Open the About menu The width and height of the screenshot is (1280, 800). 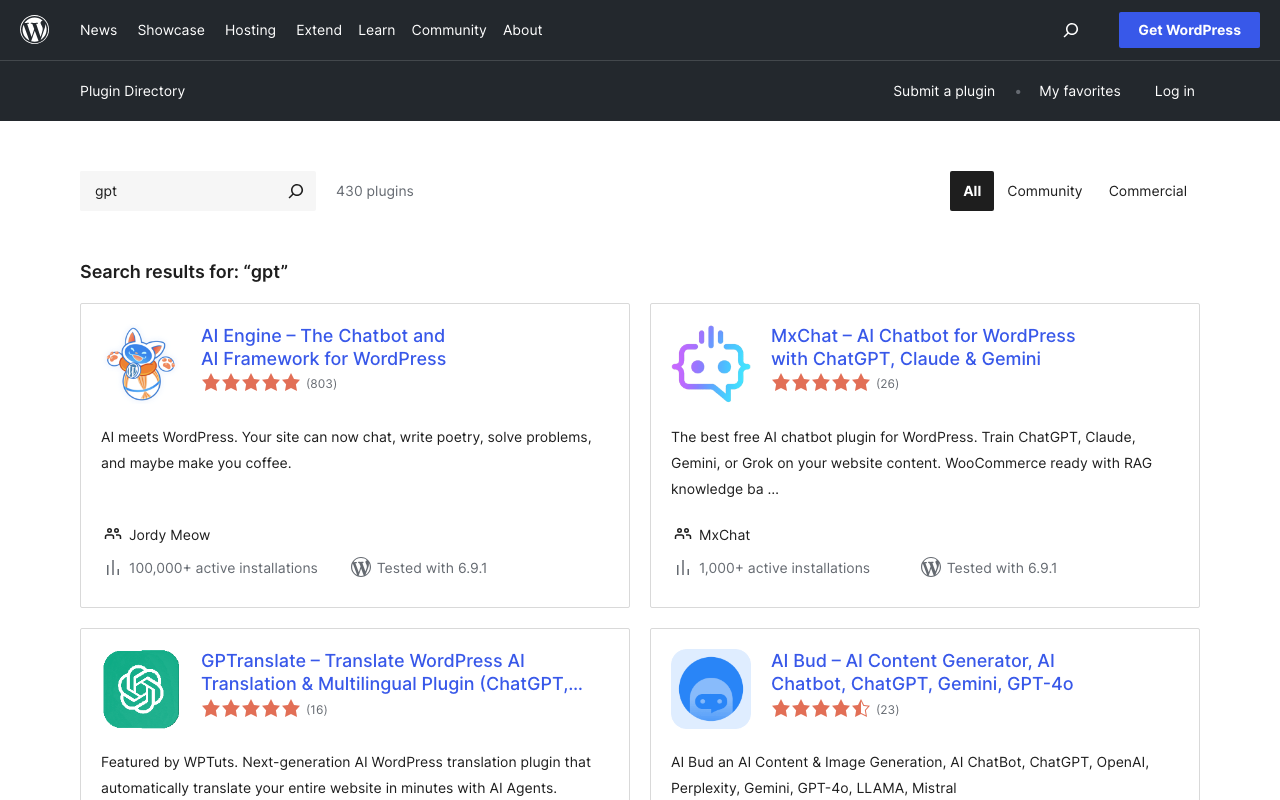(x=523, y=30)
